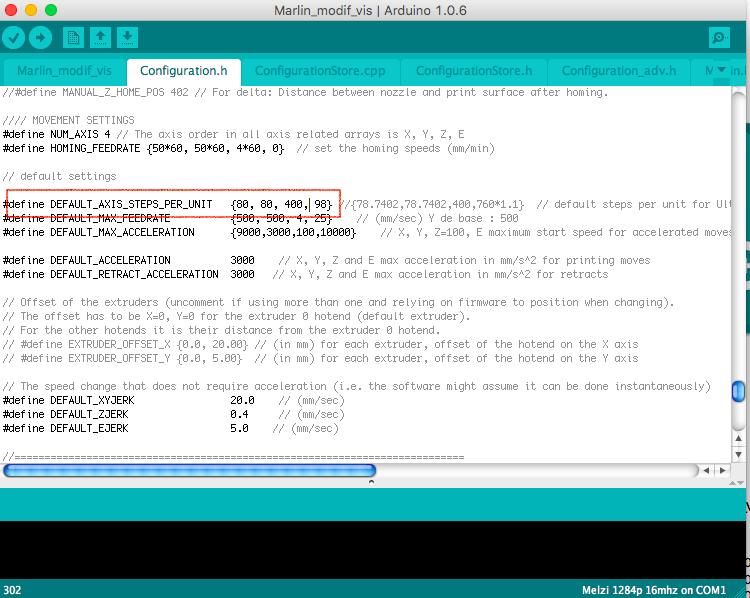Click the console resize handle below editor

point(371,482)
